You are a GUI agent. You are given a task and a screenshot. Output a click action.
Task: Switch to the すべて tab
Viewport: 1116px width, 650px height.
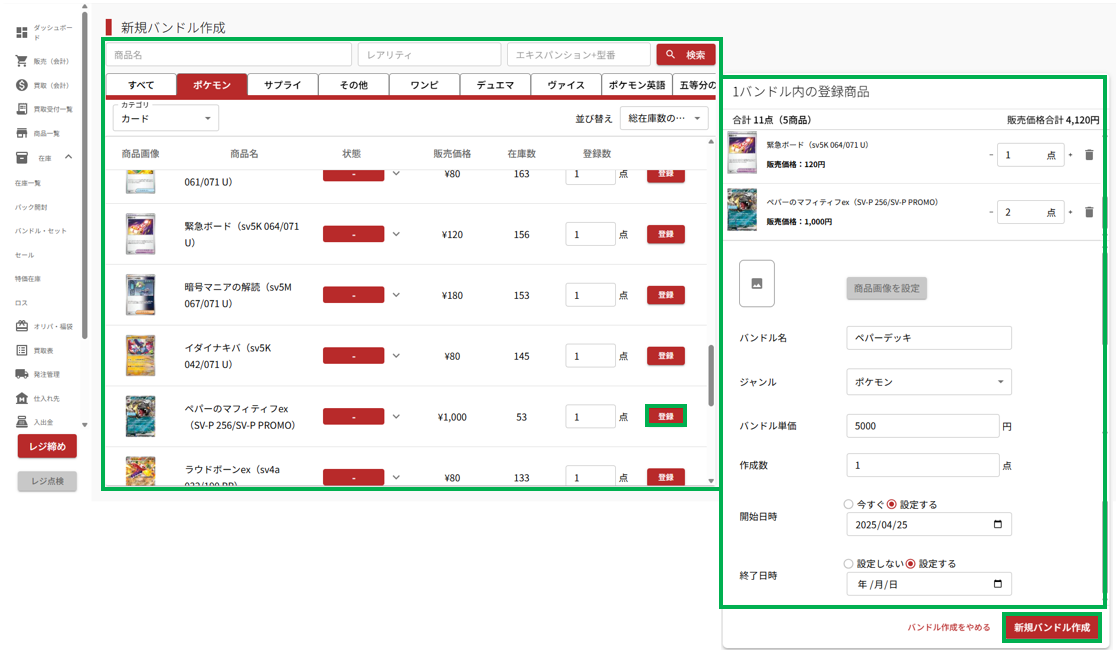141,85
